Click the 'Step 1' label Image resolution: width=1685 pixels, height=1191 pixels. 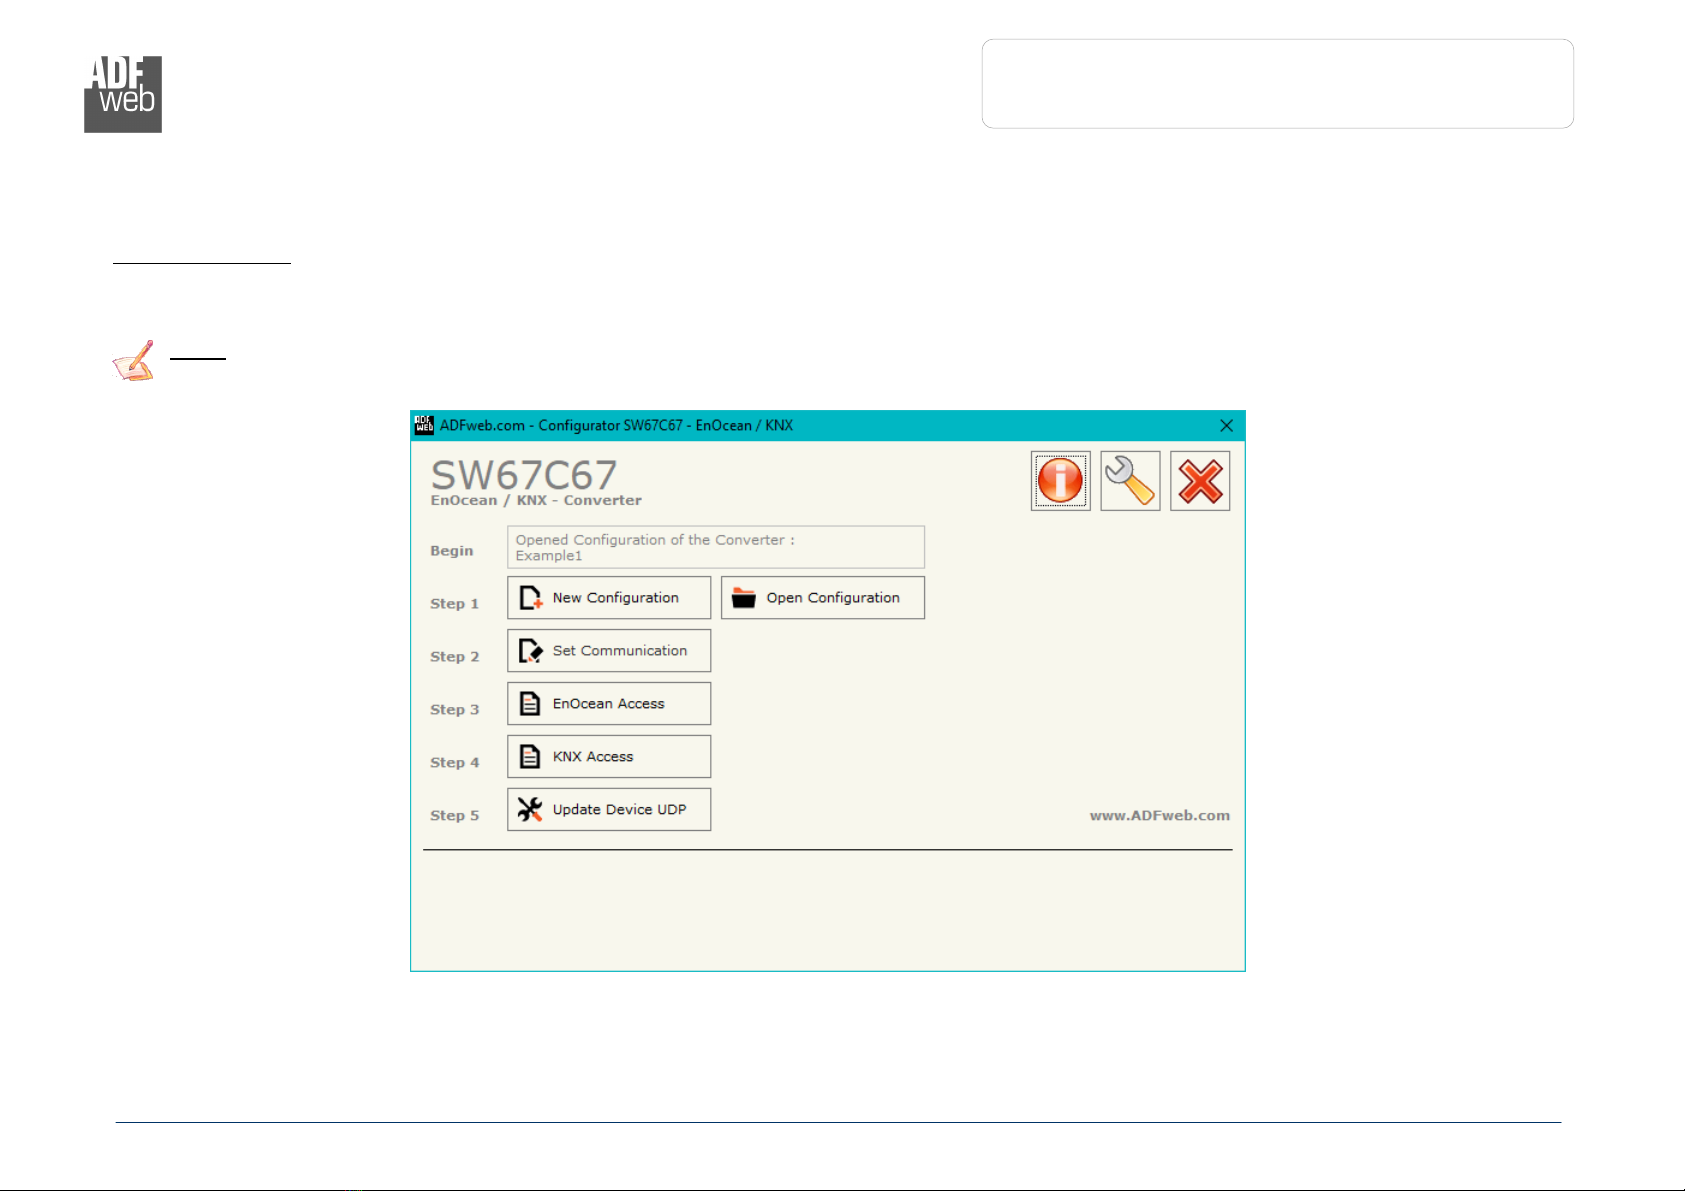pos(455,603)
